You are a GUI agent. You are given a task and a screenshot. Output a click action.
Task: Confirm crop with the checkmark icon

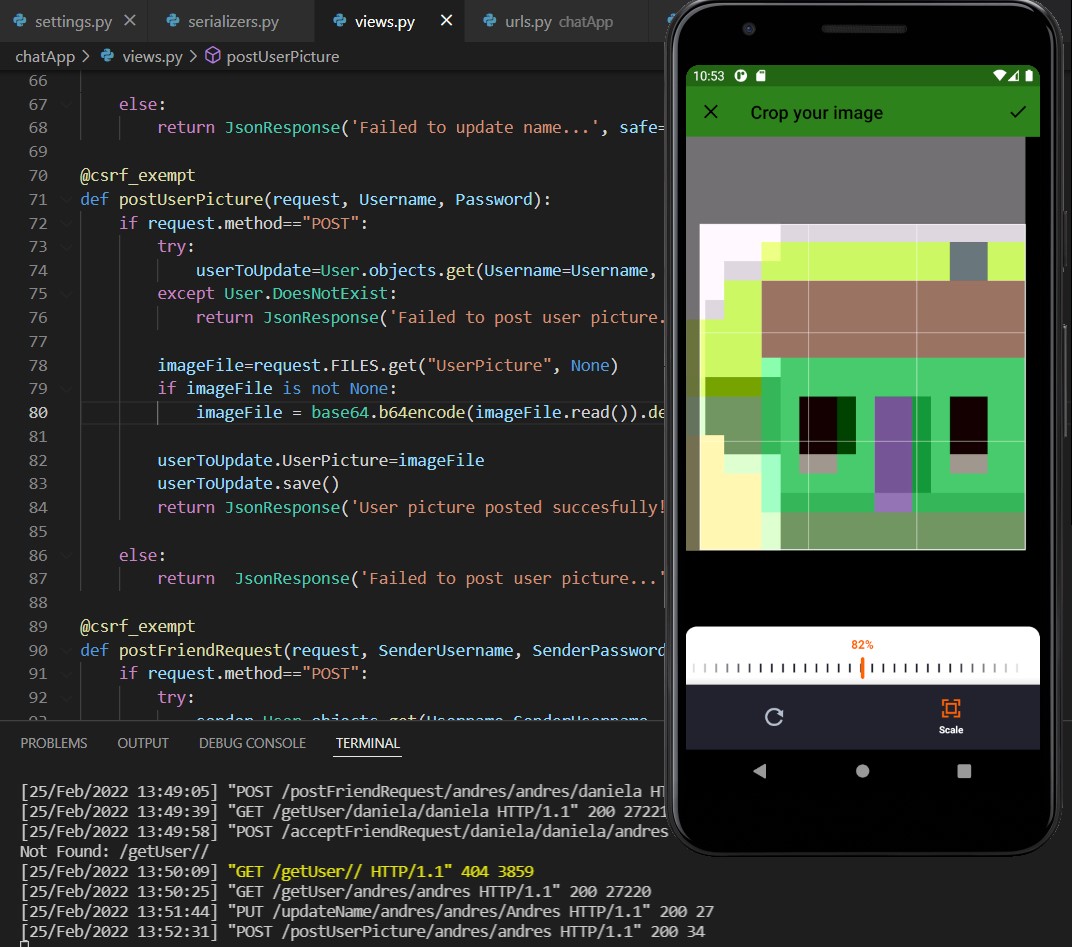click(1017, 112)
